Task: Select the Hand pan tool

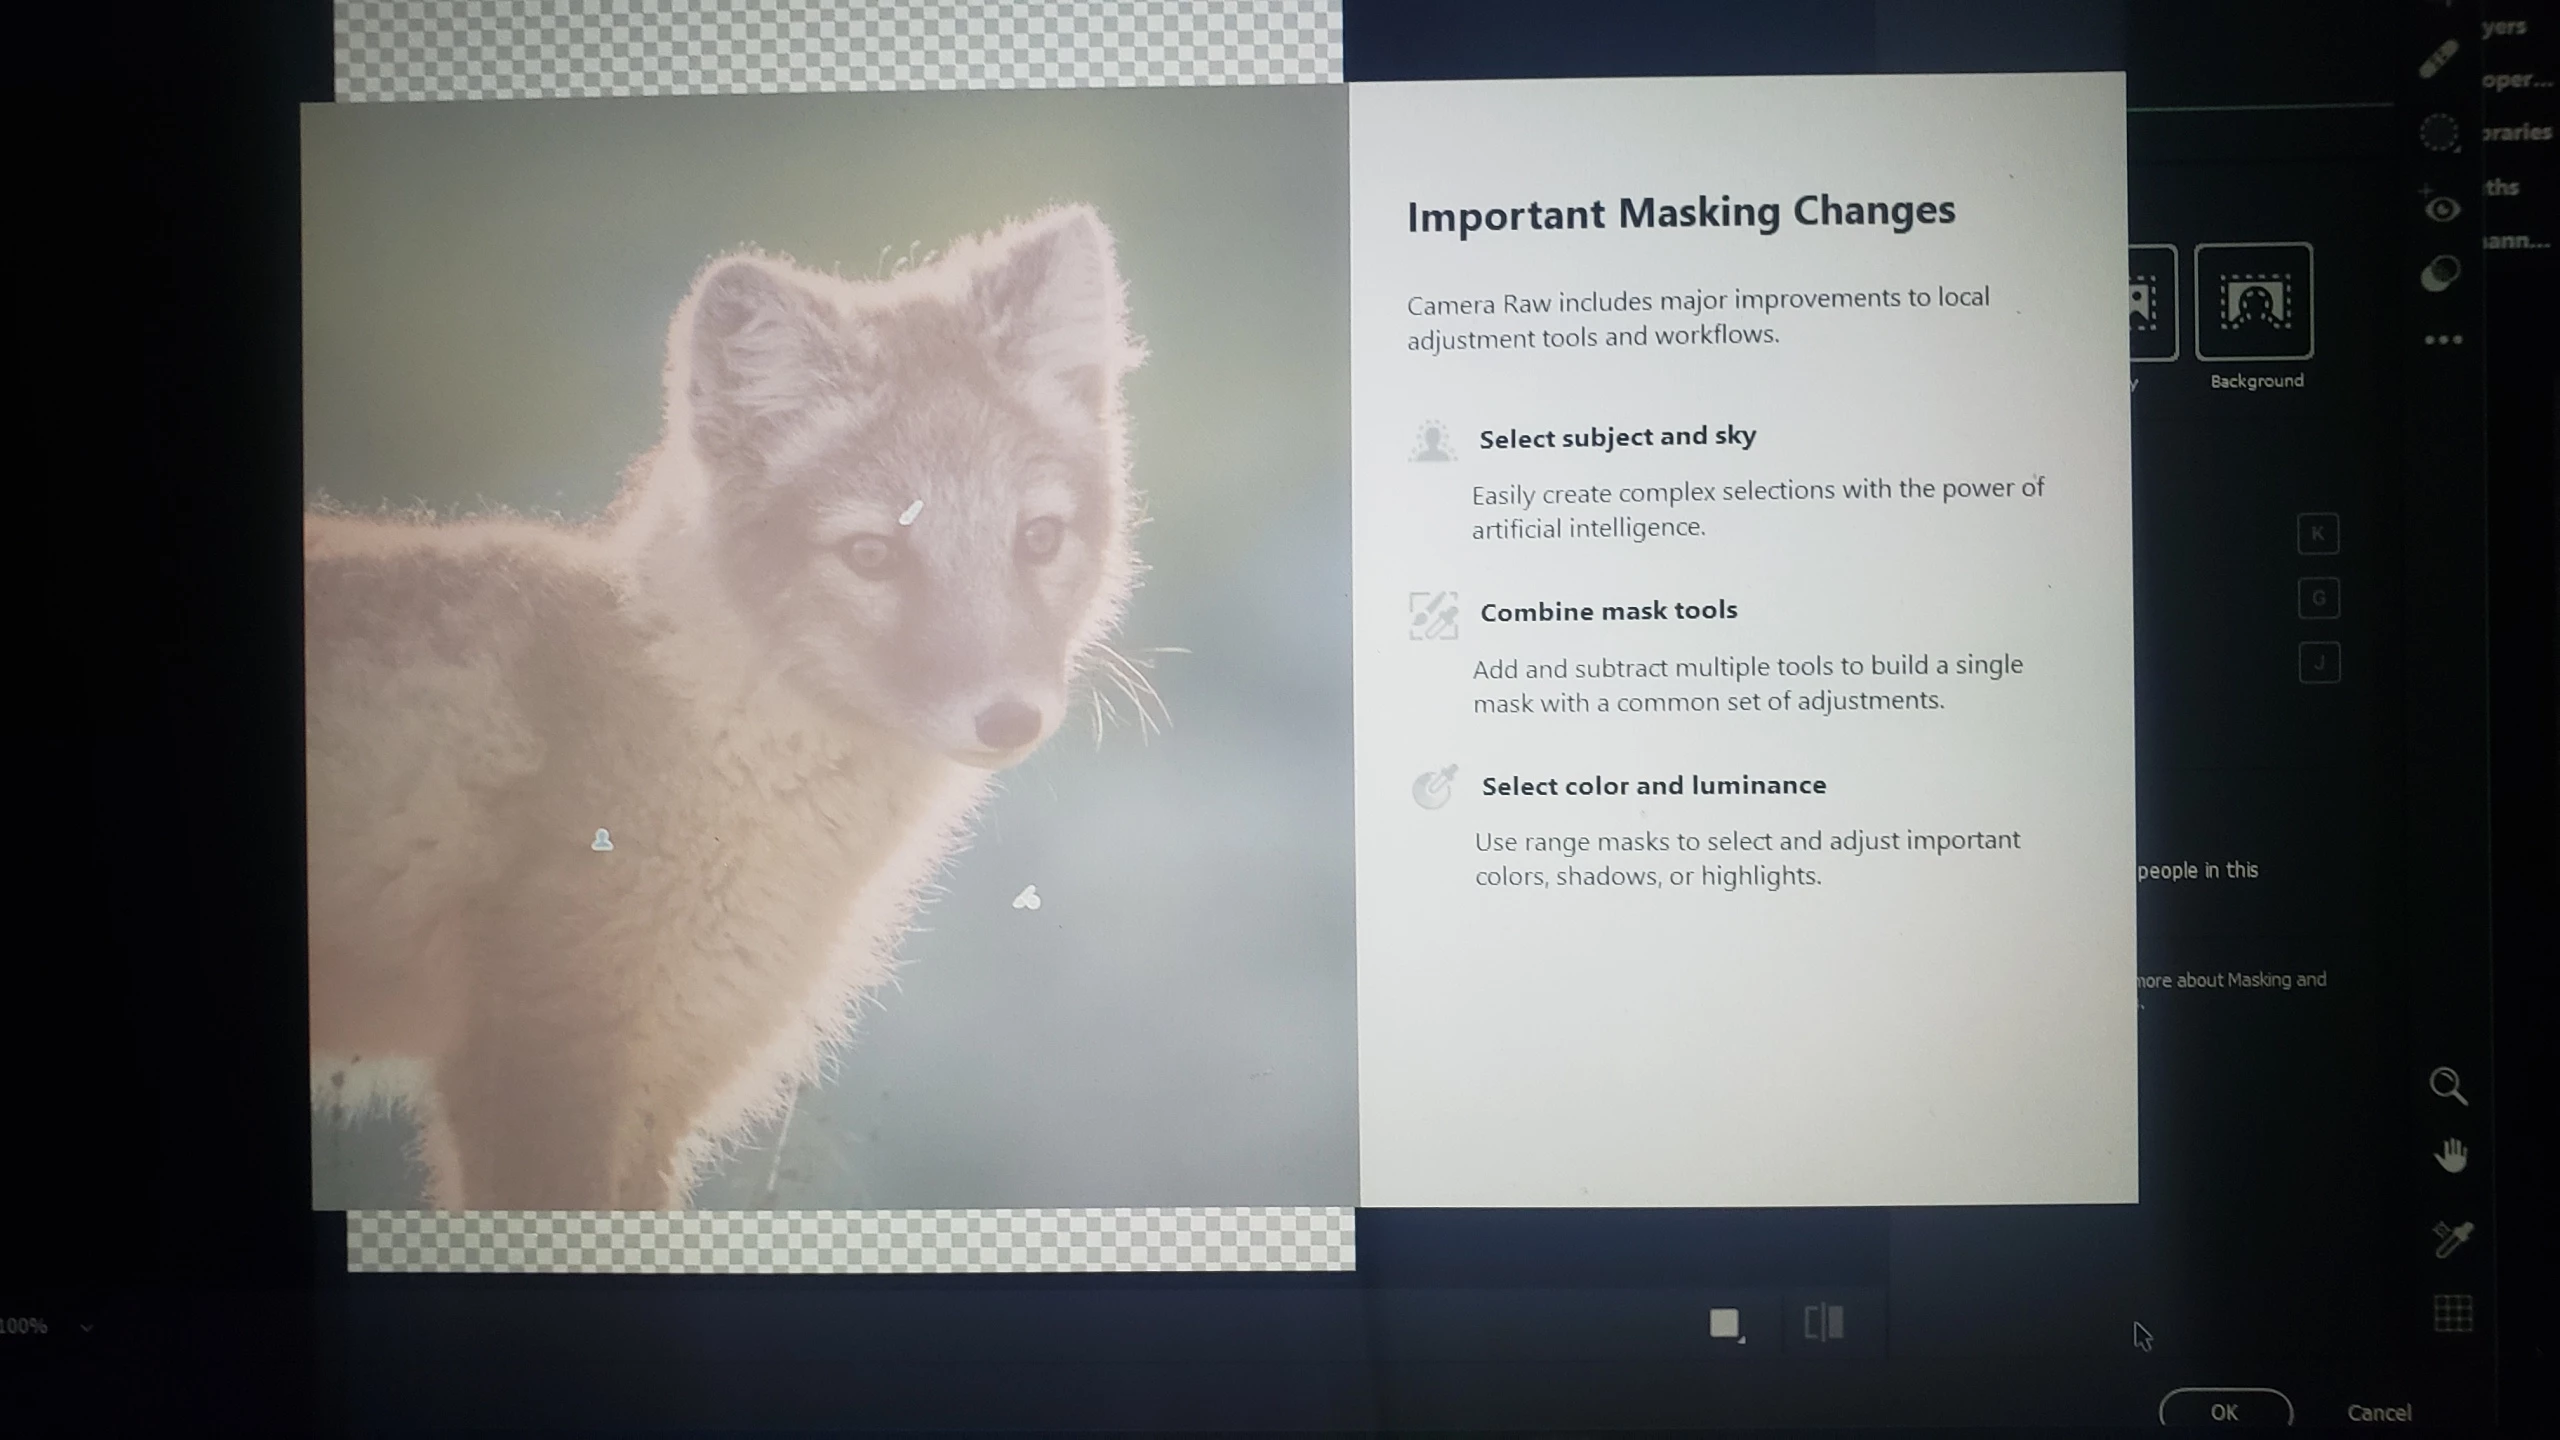Action: tap(2450, 1155)
